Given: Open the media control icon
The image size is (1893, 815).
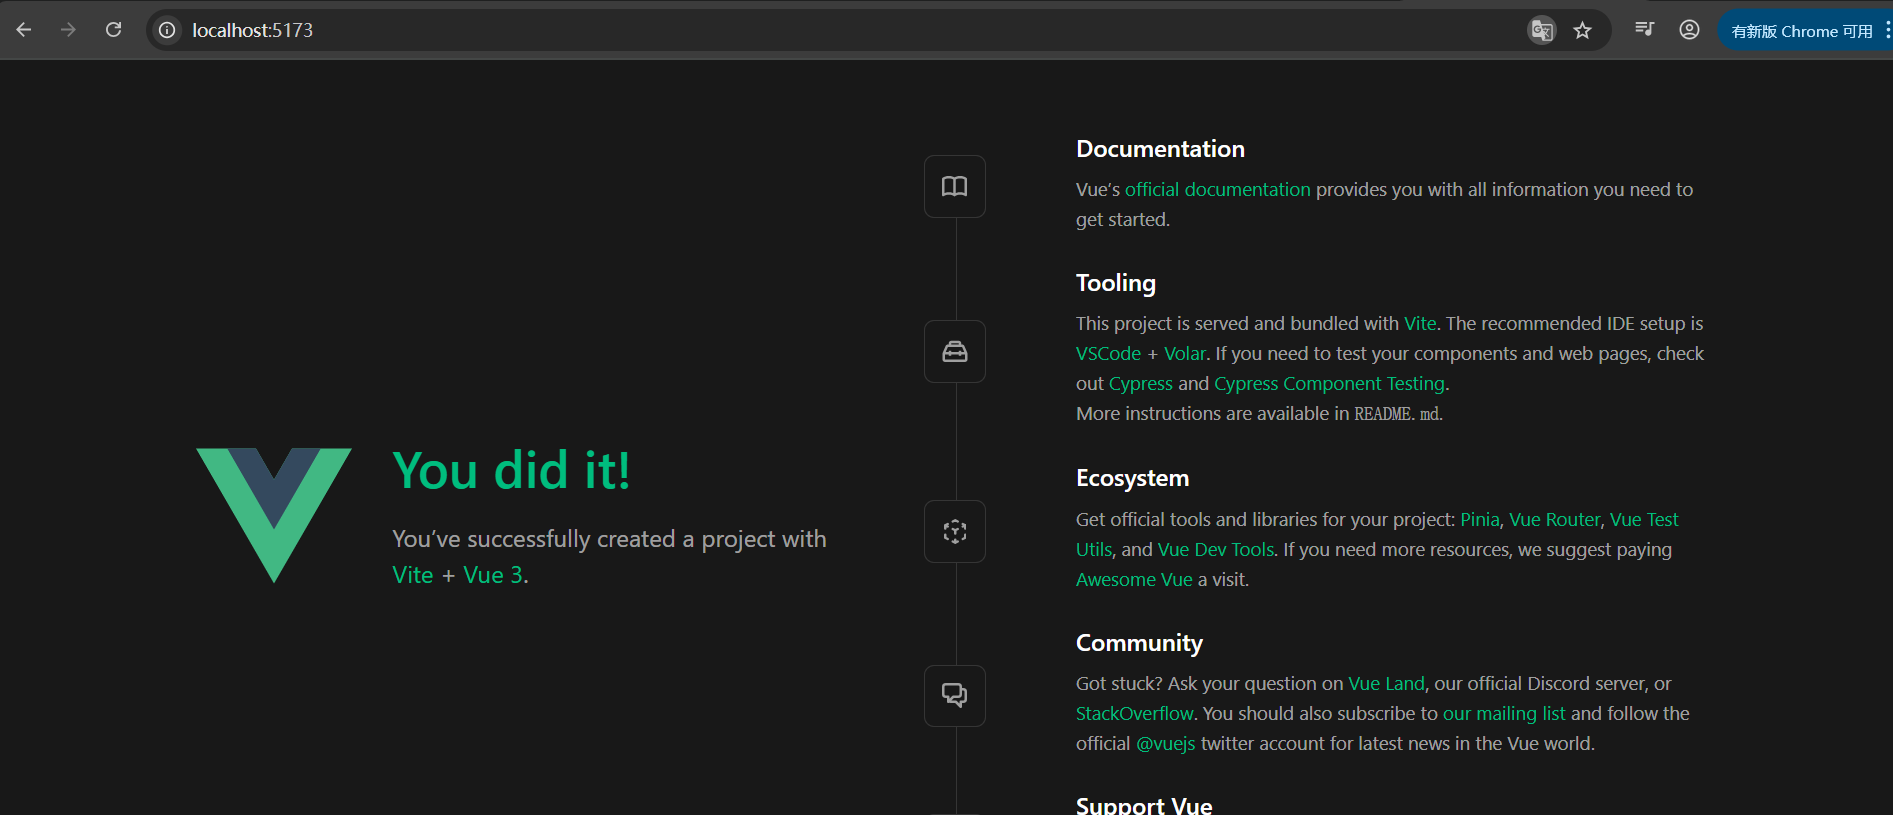Looking at the screenshot, I should [1644, 29].
